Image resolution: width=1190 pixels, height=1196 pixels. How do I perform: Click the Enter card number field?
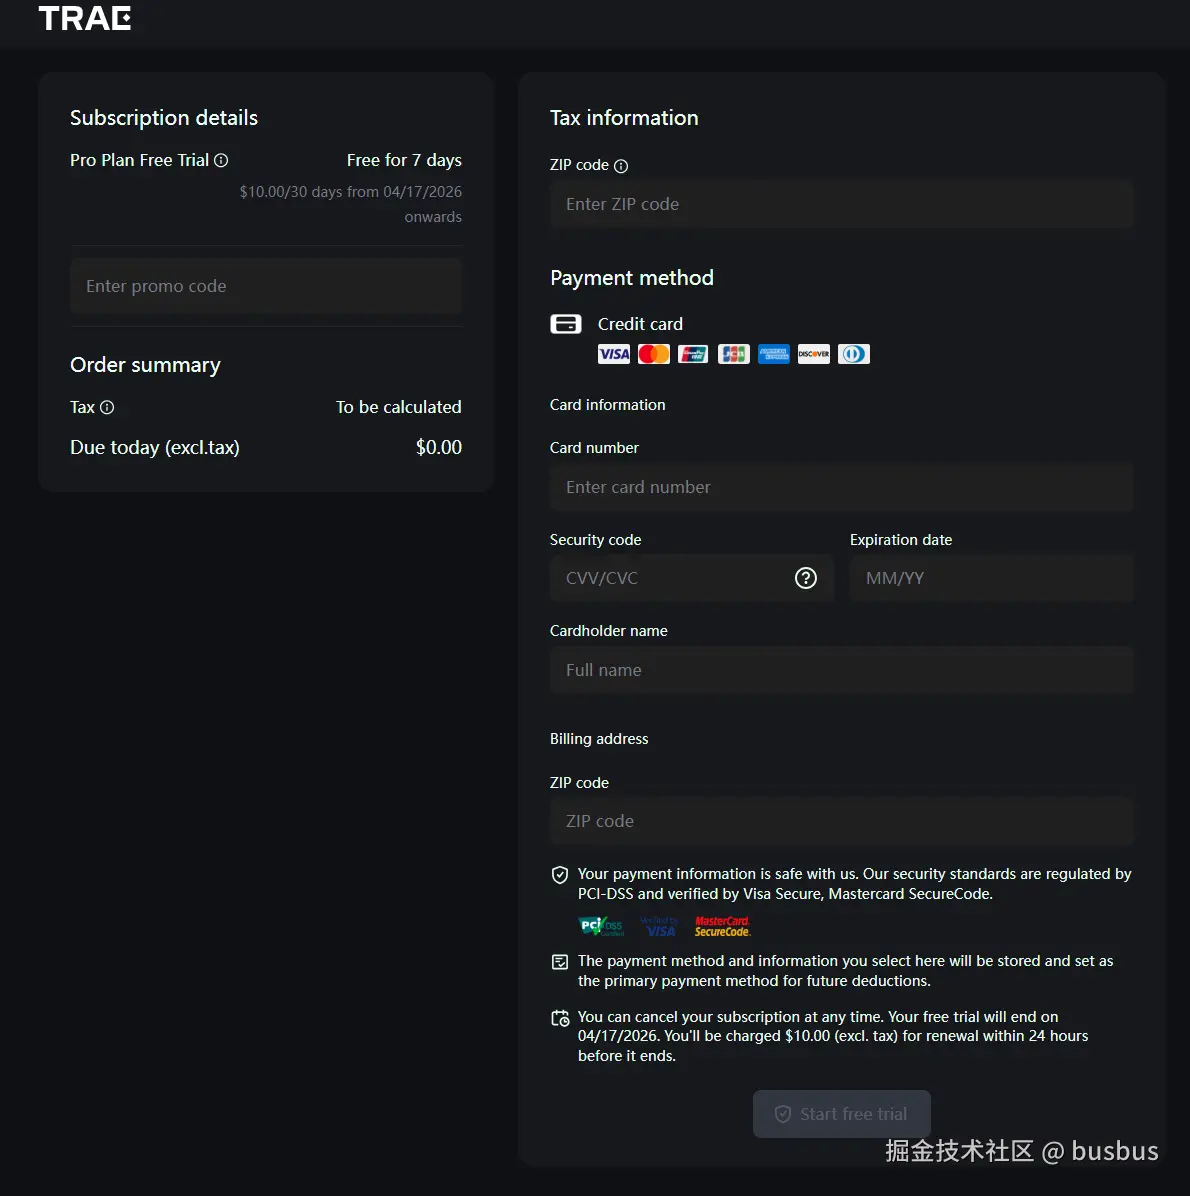point(841,487)
